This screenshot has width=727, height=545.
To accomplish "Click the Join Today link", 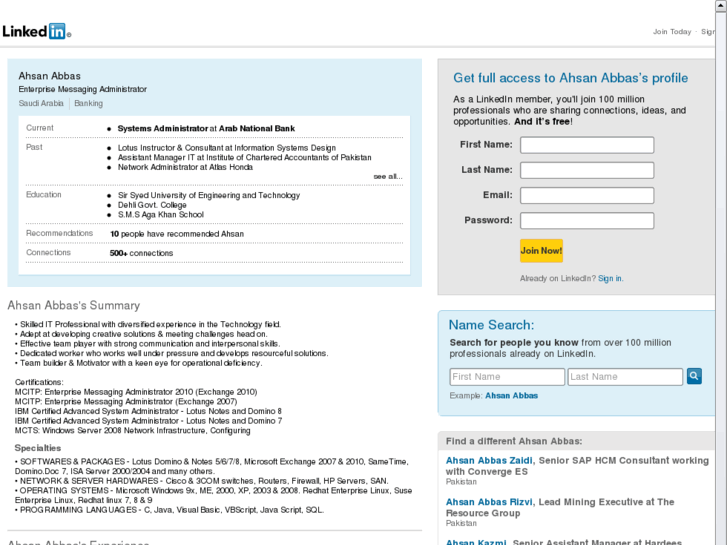I will [672, 32].
